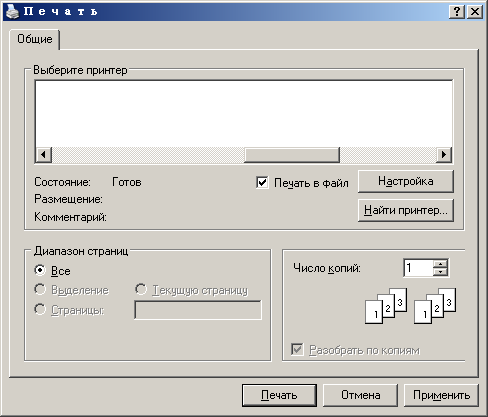
Task: Choose the Страницы radio option
Action: [40, 309]
